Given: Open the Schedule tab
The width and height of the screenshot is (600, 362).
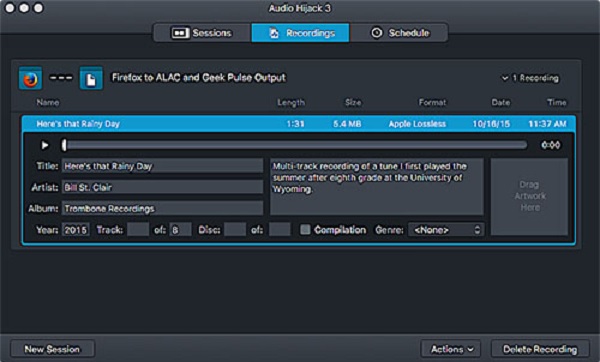Looking at the screenshot, I should [x=398, y=33].
